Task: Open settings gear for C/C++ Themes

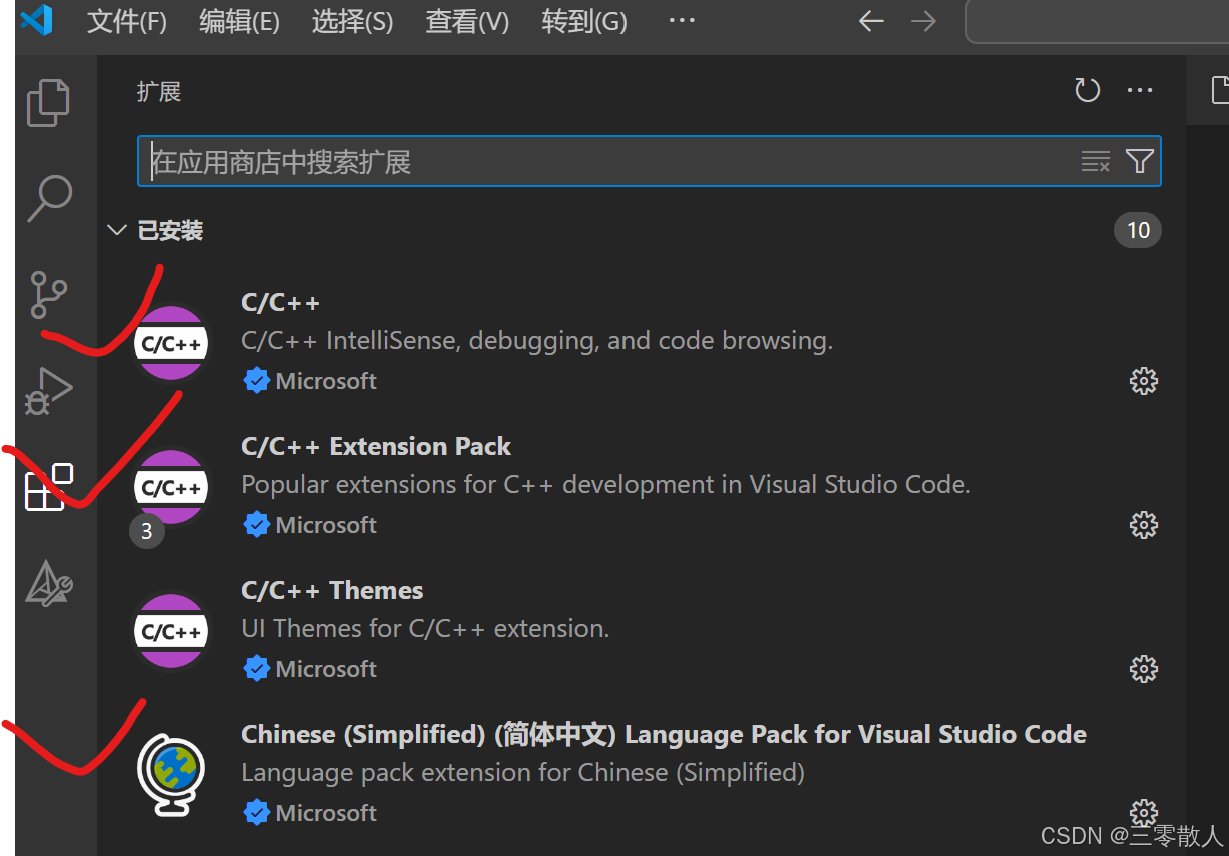Action: (1143, 668)
